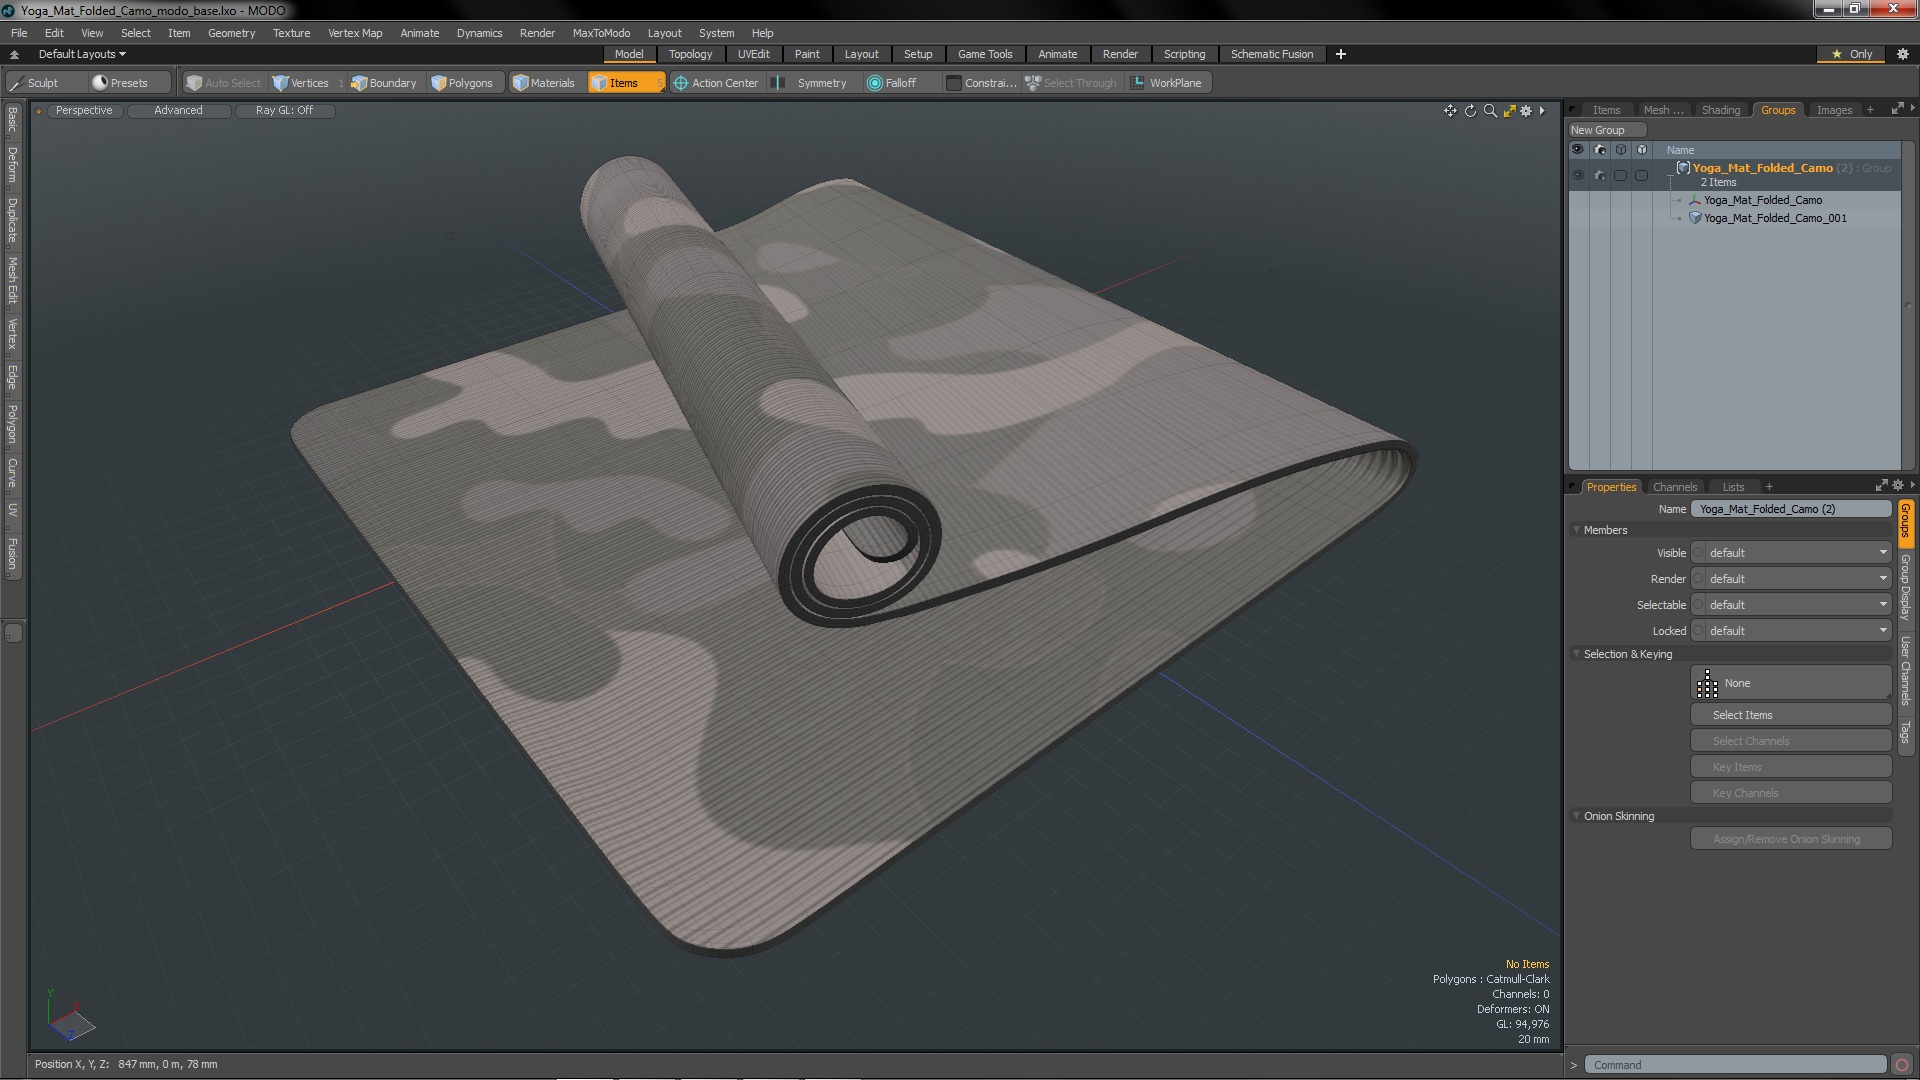Collapse the Onion Skinning section
The width and height of the screenshot is (1920, 1080).
pyautogui.click(x=1577, y=816)
